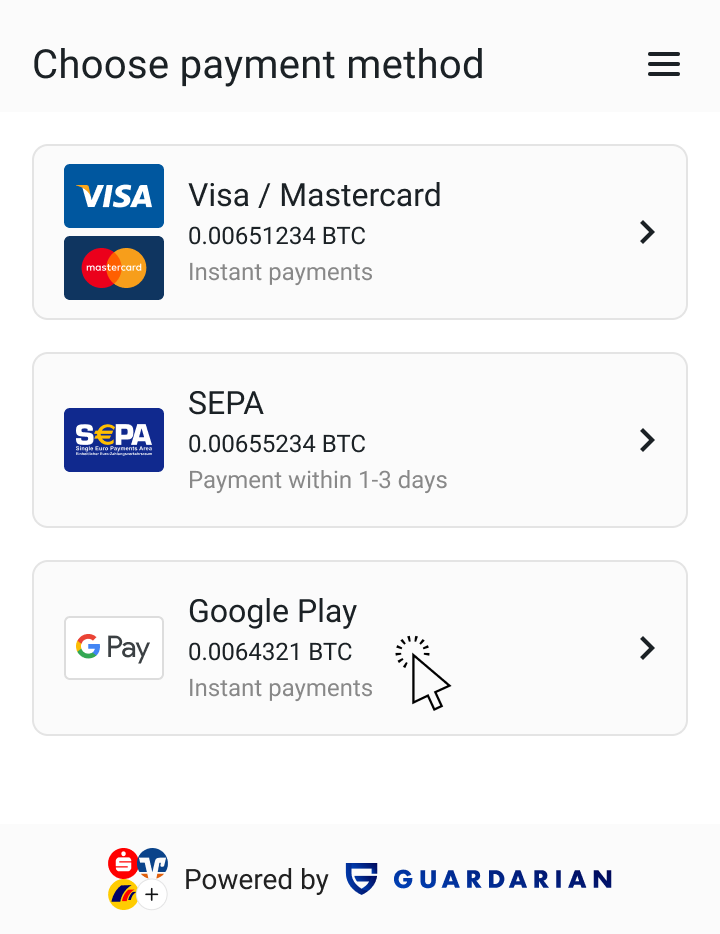Click the Visa logo
720x934 pixels.
114,196
